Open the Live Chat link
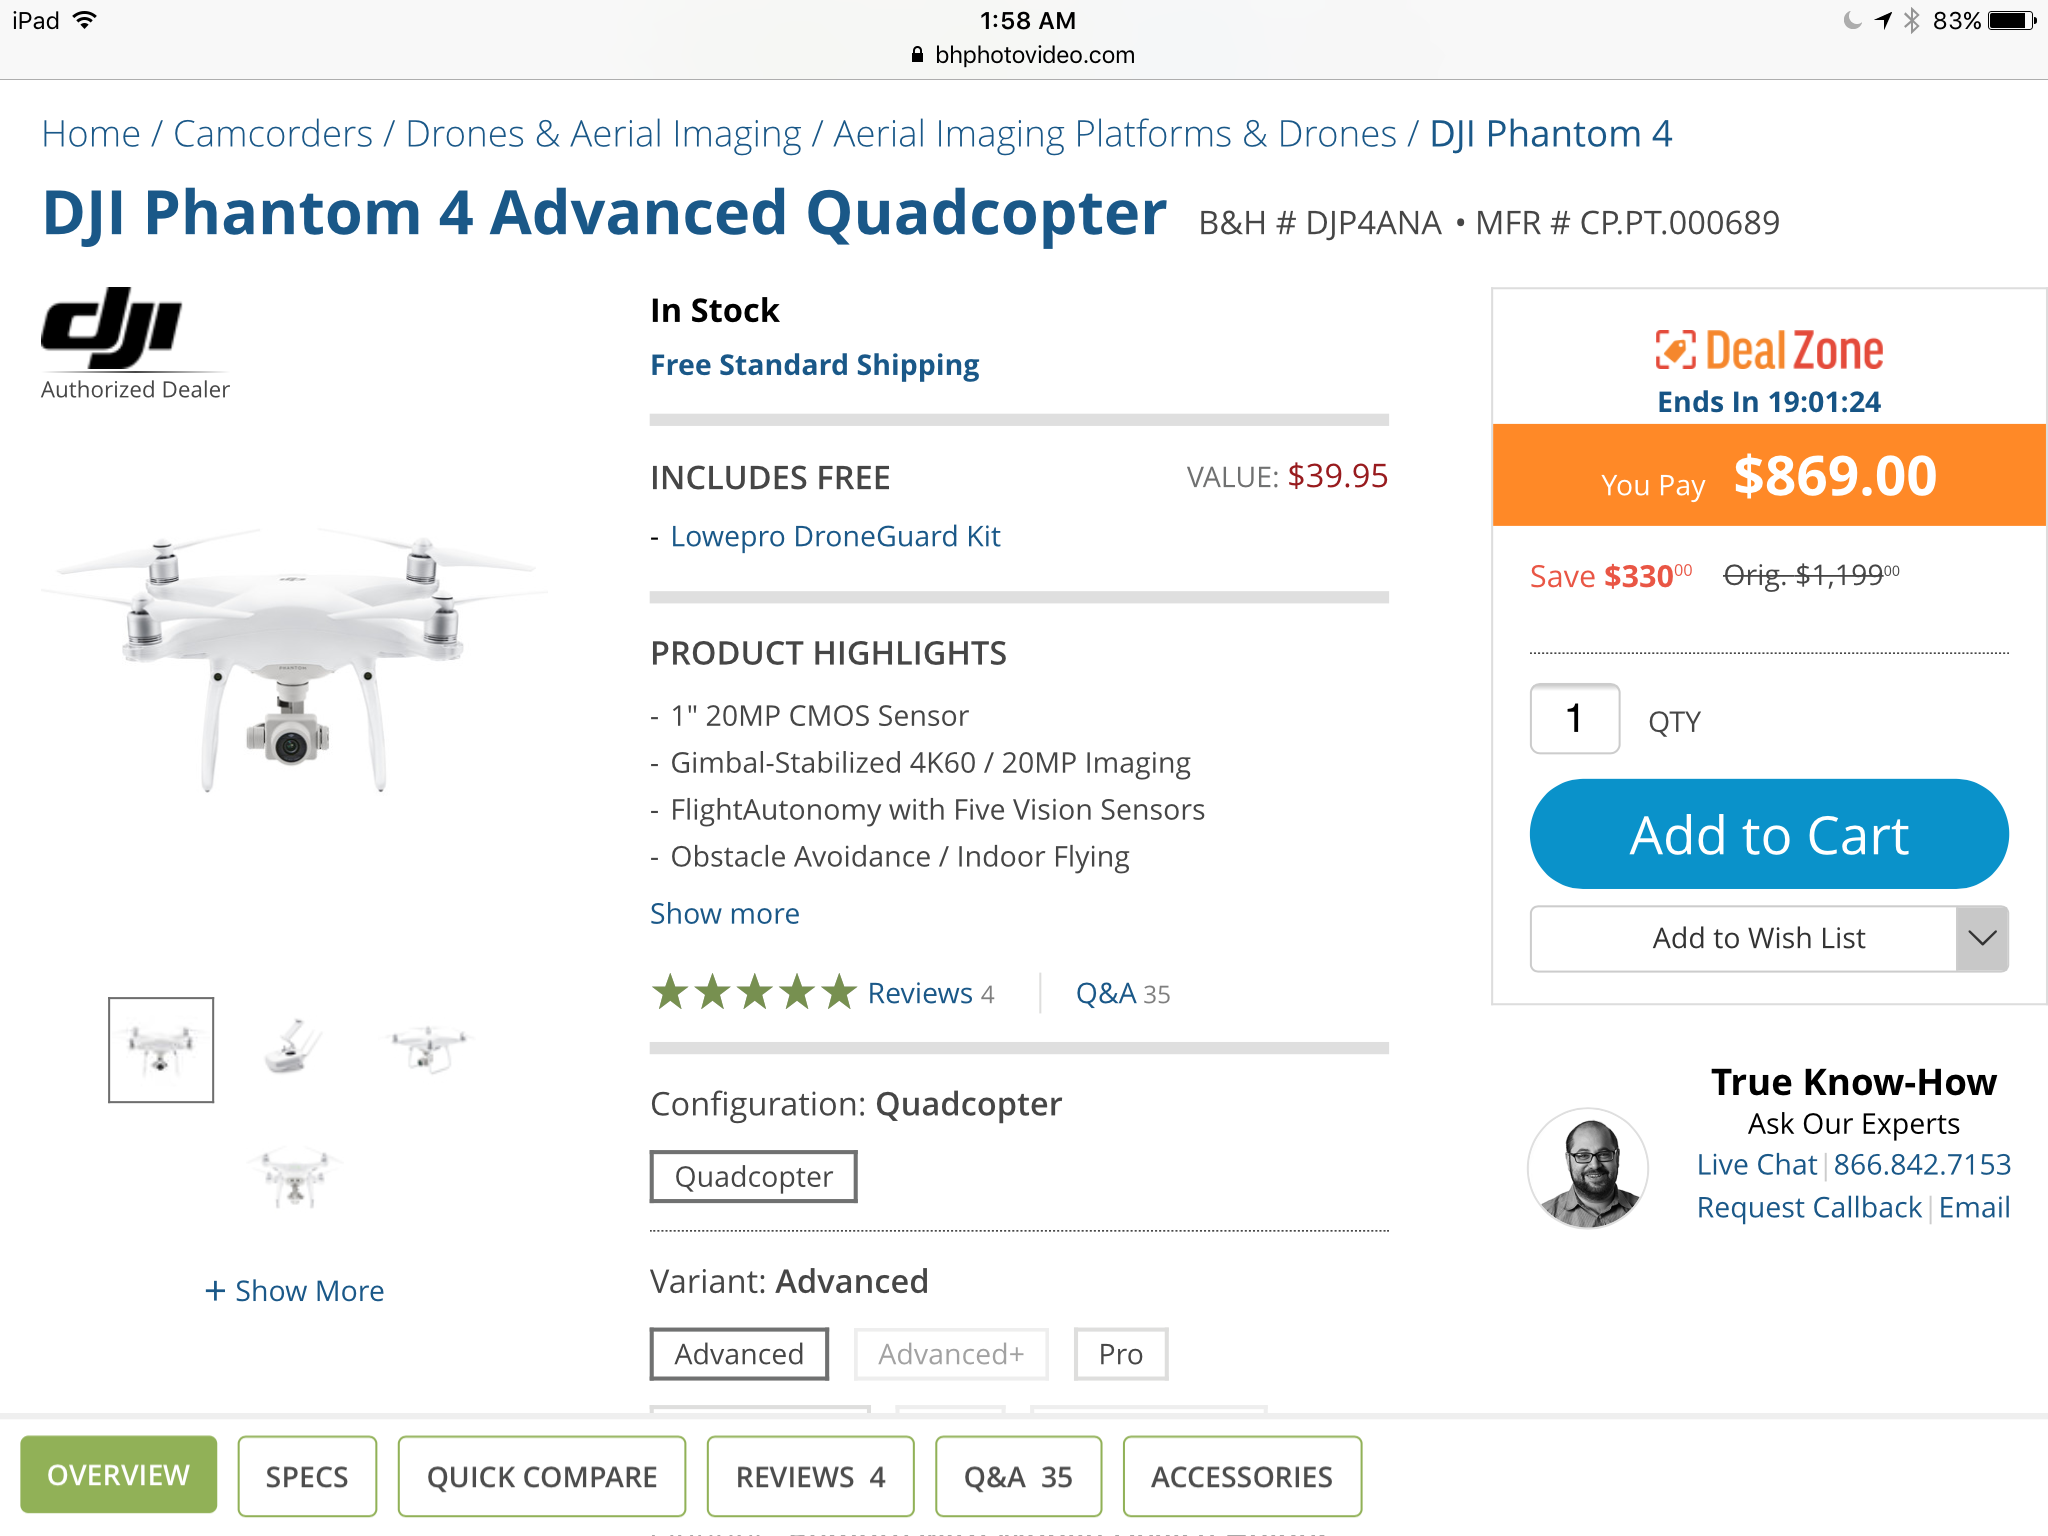Image resolution: width=2048 pixels, height=1536 pixels. point(1757,1164)
